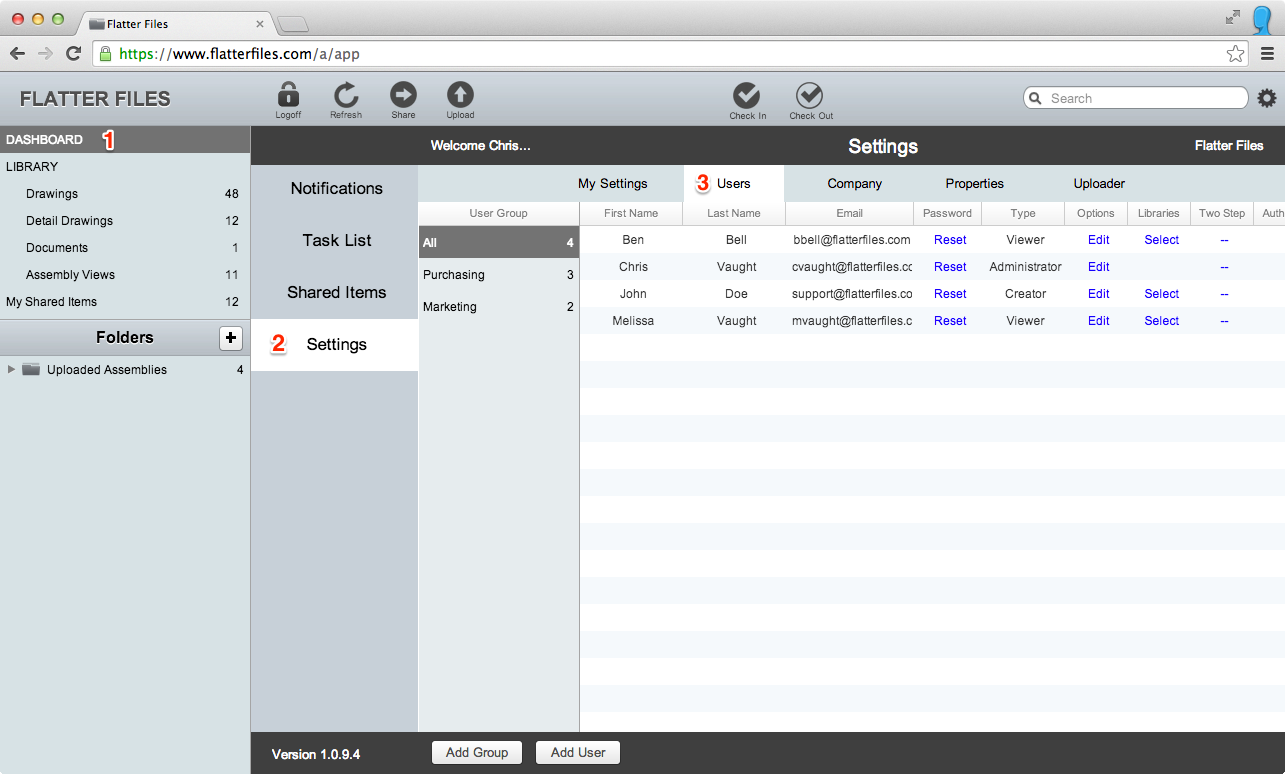Select libraries for John Doe

point(1162,294)
